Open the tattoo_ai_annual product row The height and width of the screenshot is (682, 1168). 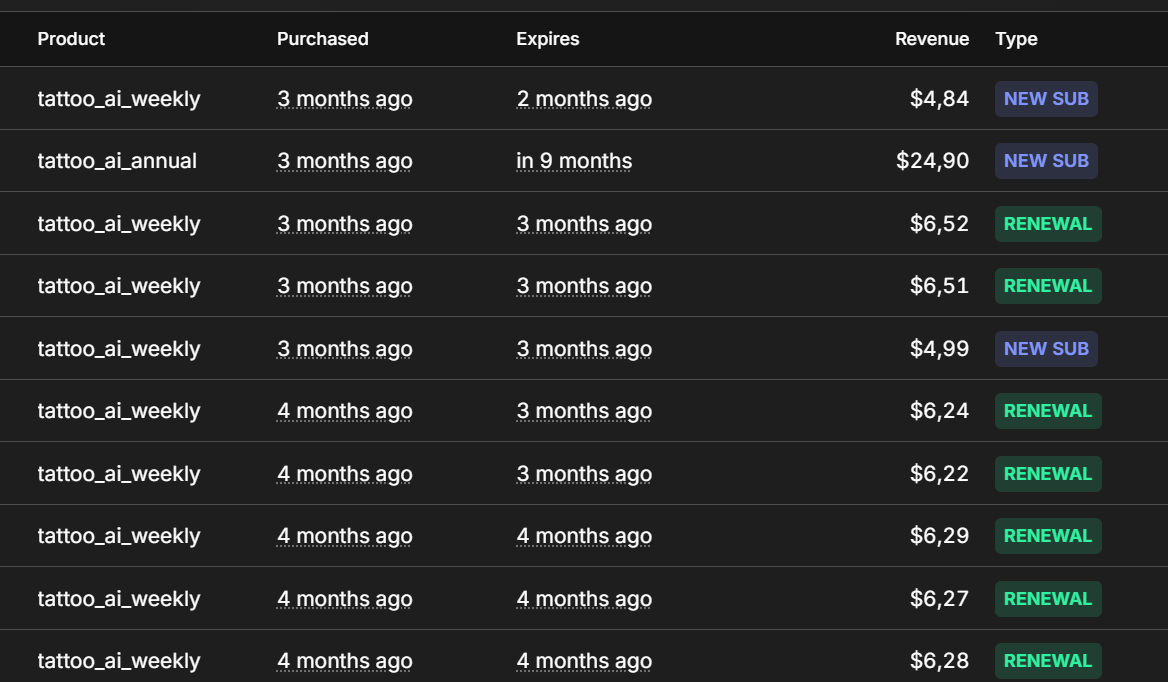pyautogui.click(x=584, y=161)
